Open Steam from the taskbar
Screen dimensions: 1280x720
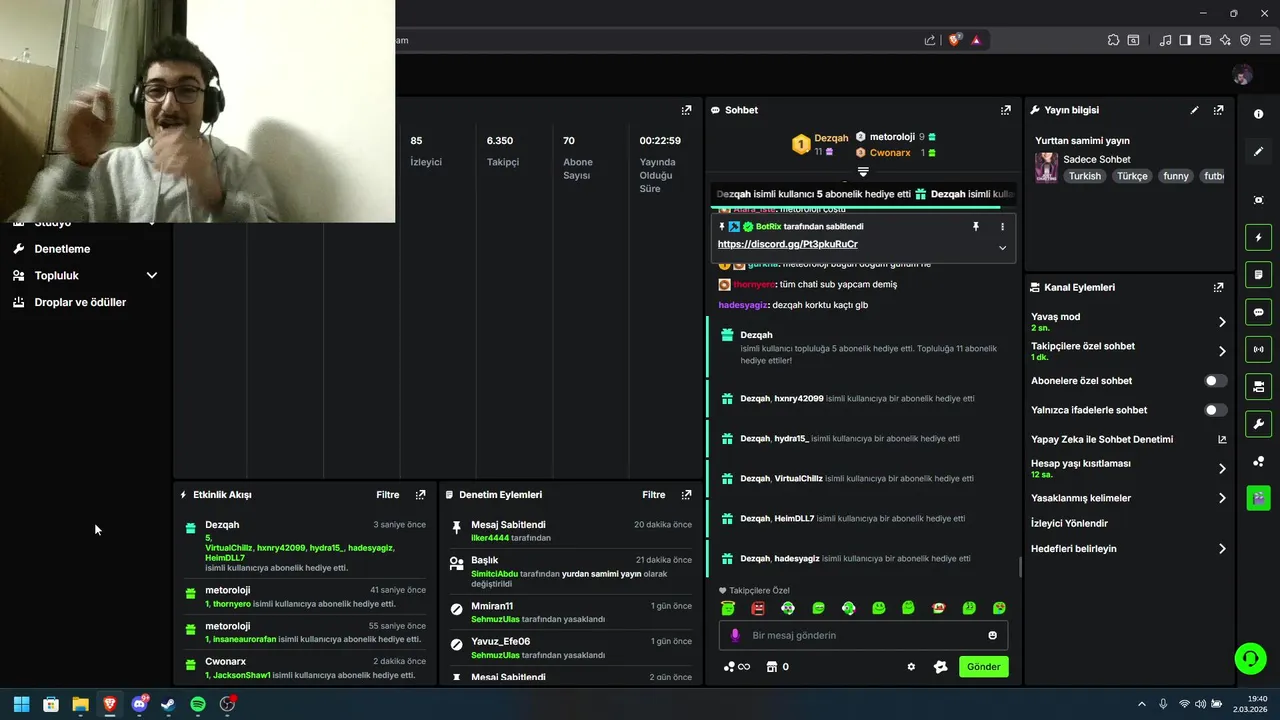click(168, 704)
